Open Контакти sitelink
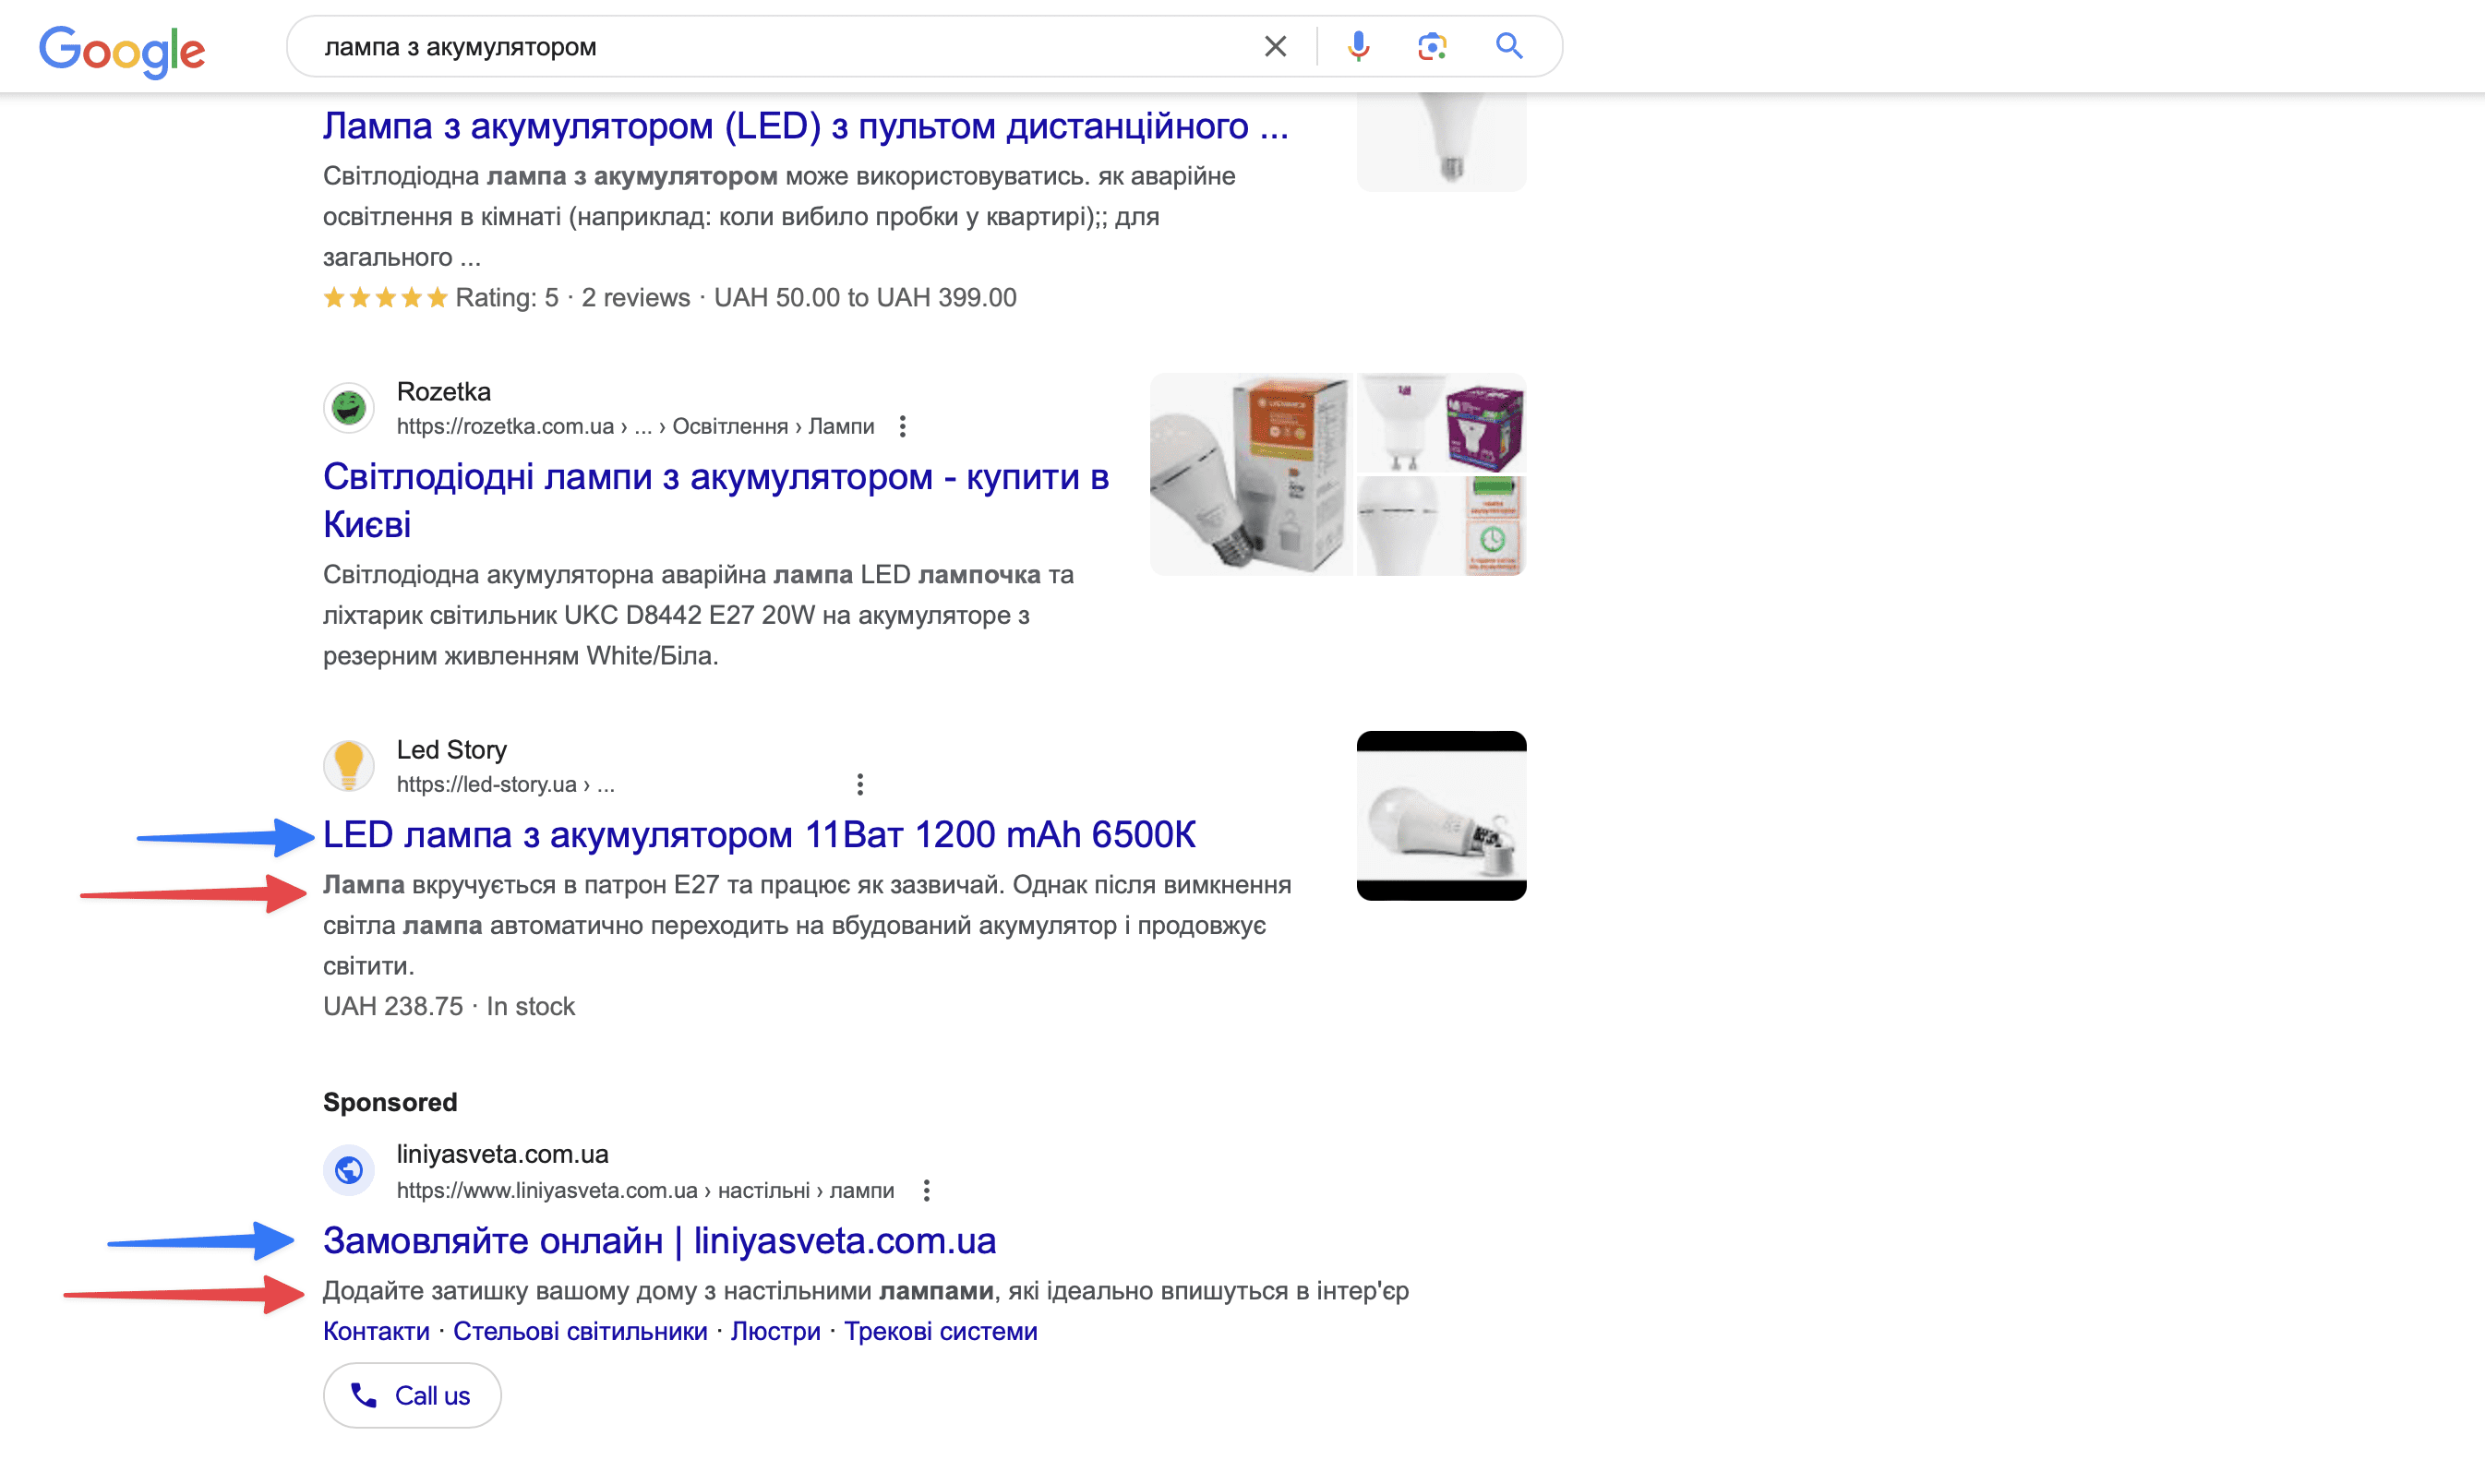2485x1484 pixels. click(x=376, y=1332)
